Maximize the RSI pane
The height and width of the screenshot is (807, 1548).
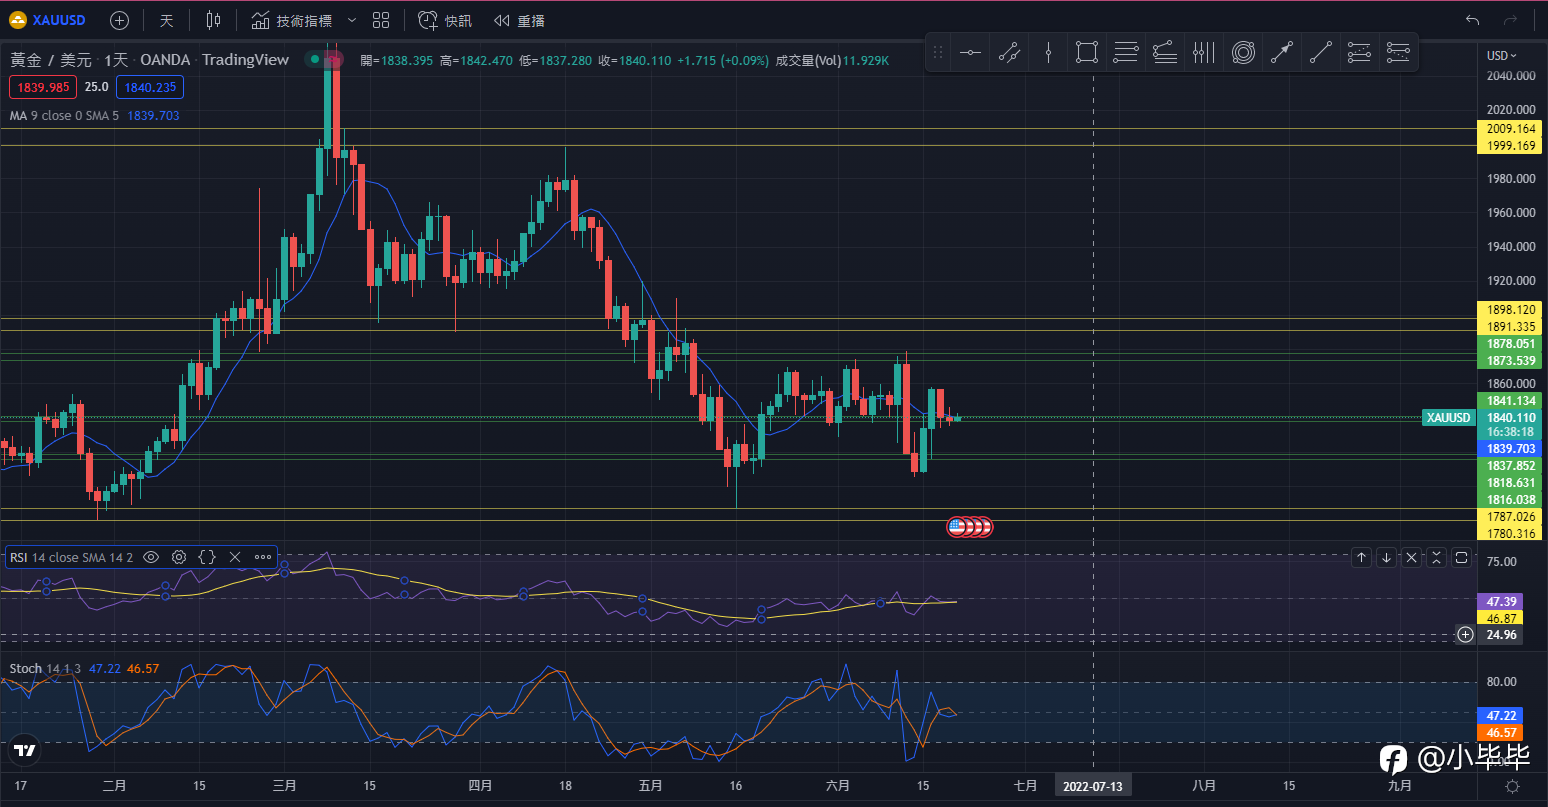1461,558
